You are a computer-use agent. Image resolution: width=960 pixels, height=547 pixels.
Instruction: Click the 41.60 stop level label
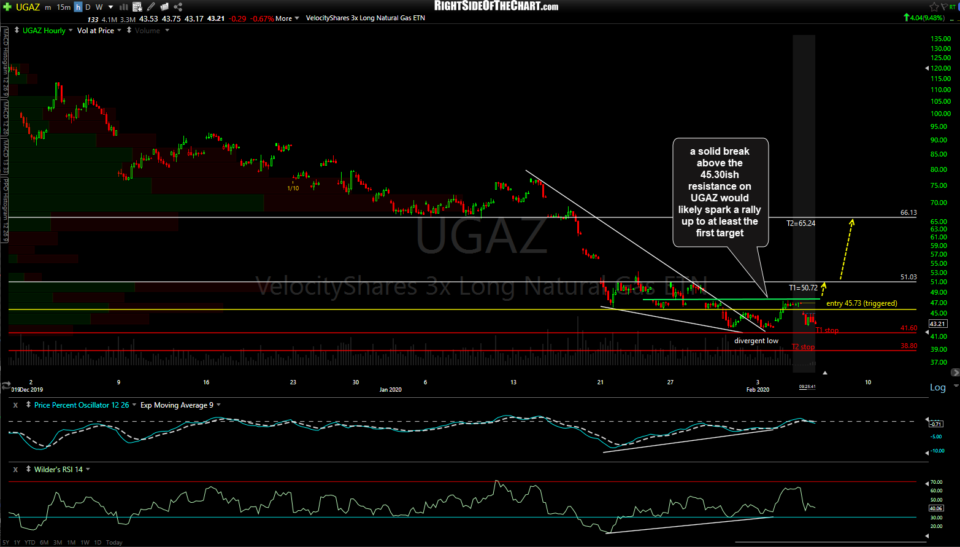coord(909,328)
